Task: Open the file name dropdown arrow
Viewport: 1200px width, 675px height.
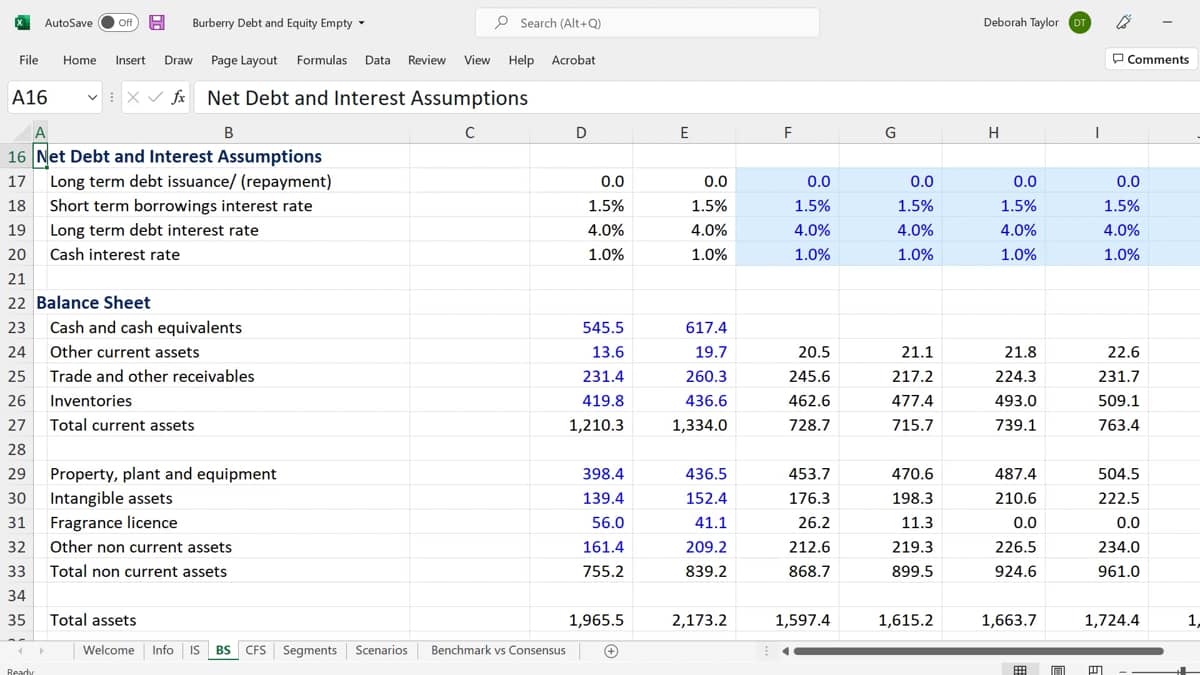Action: pyautogui.click(x=361, y=23)
